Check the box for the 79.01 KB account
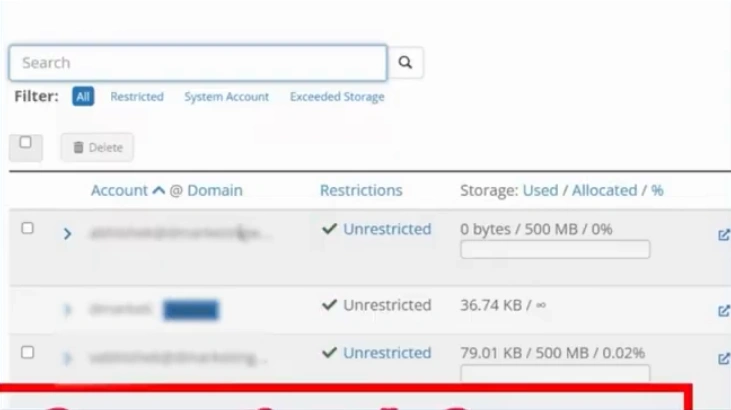This screenshot has width=731, height=410. [x=27, y=352]
